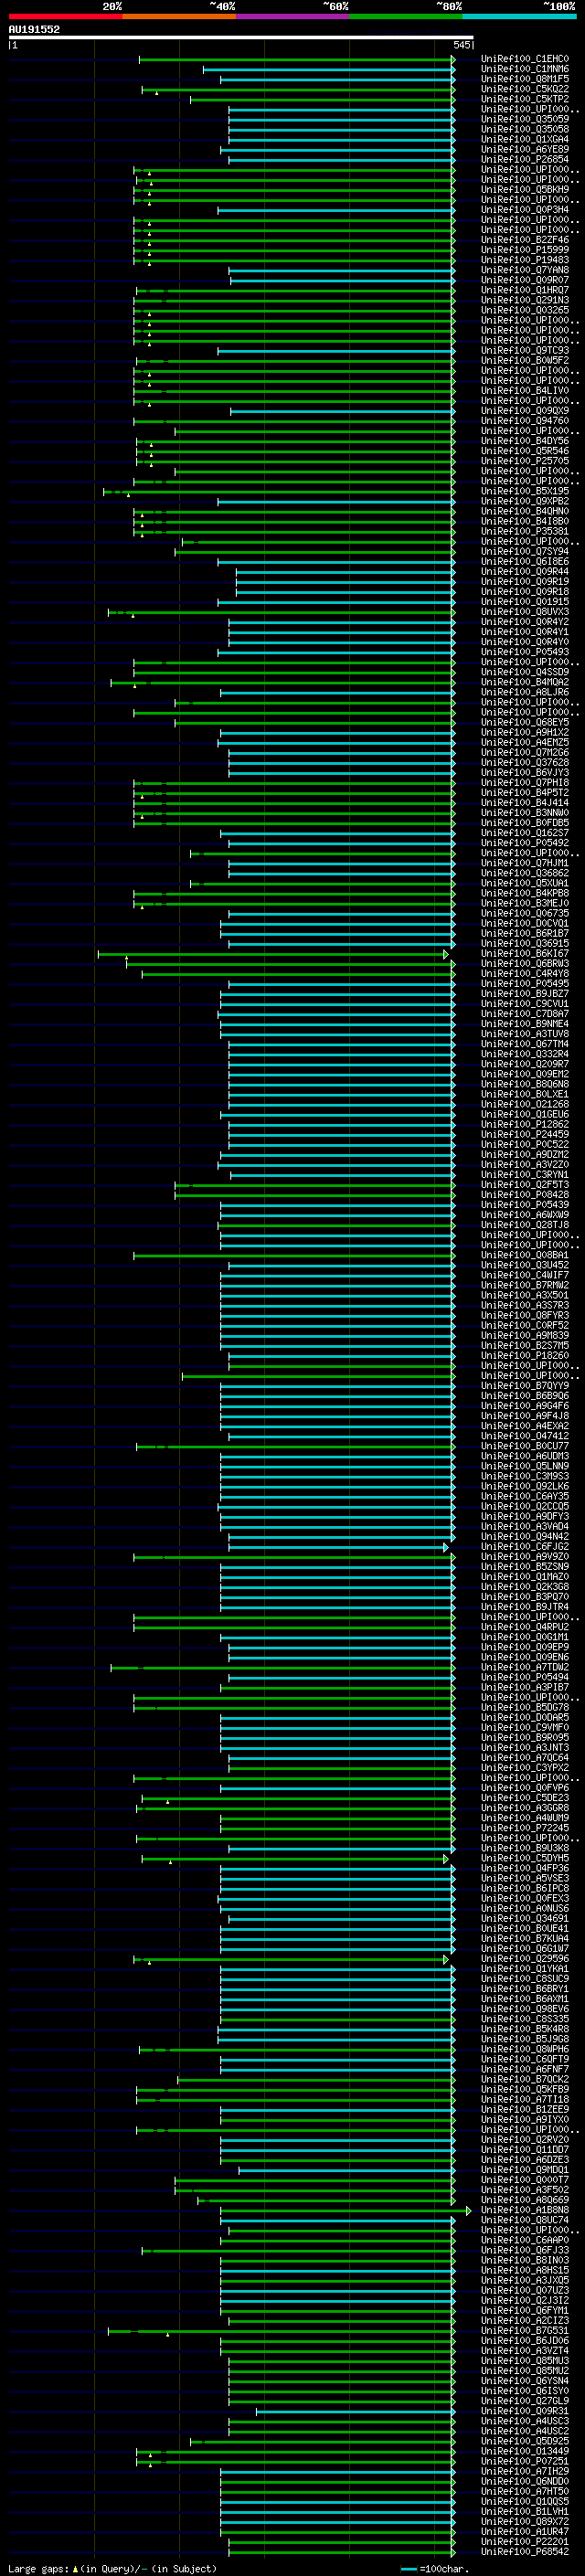585x2576 pixels.
Task: Select hit UniRef100_C1EHC0
Action: click(x=524, y=59)
